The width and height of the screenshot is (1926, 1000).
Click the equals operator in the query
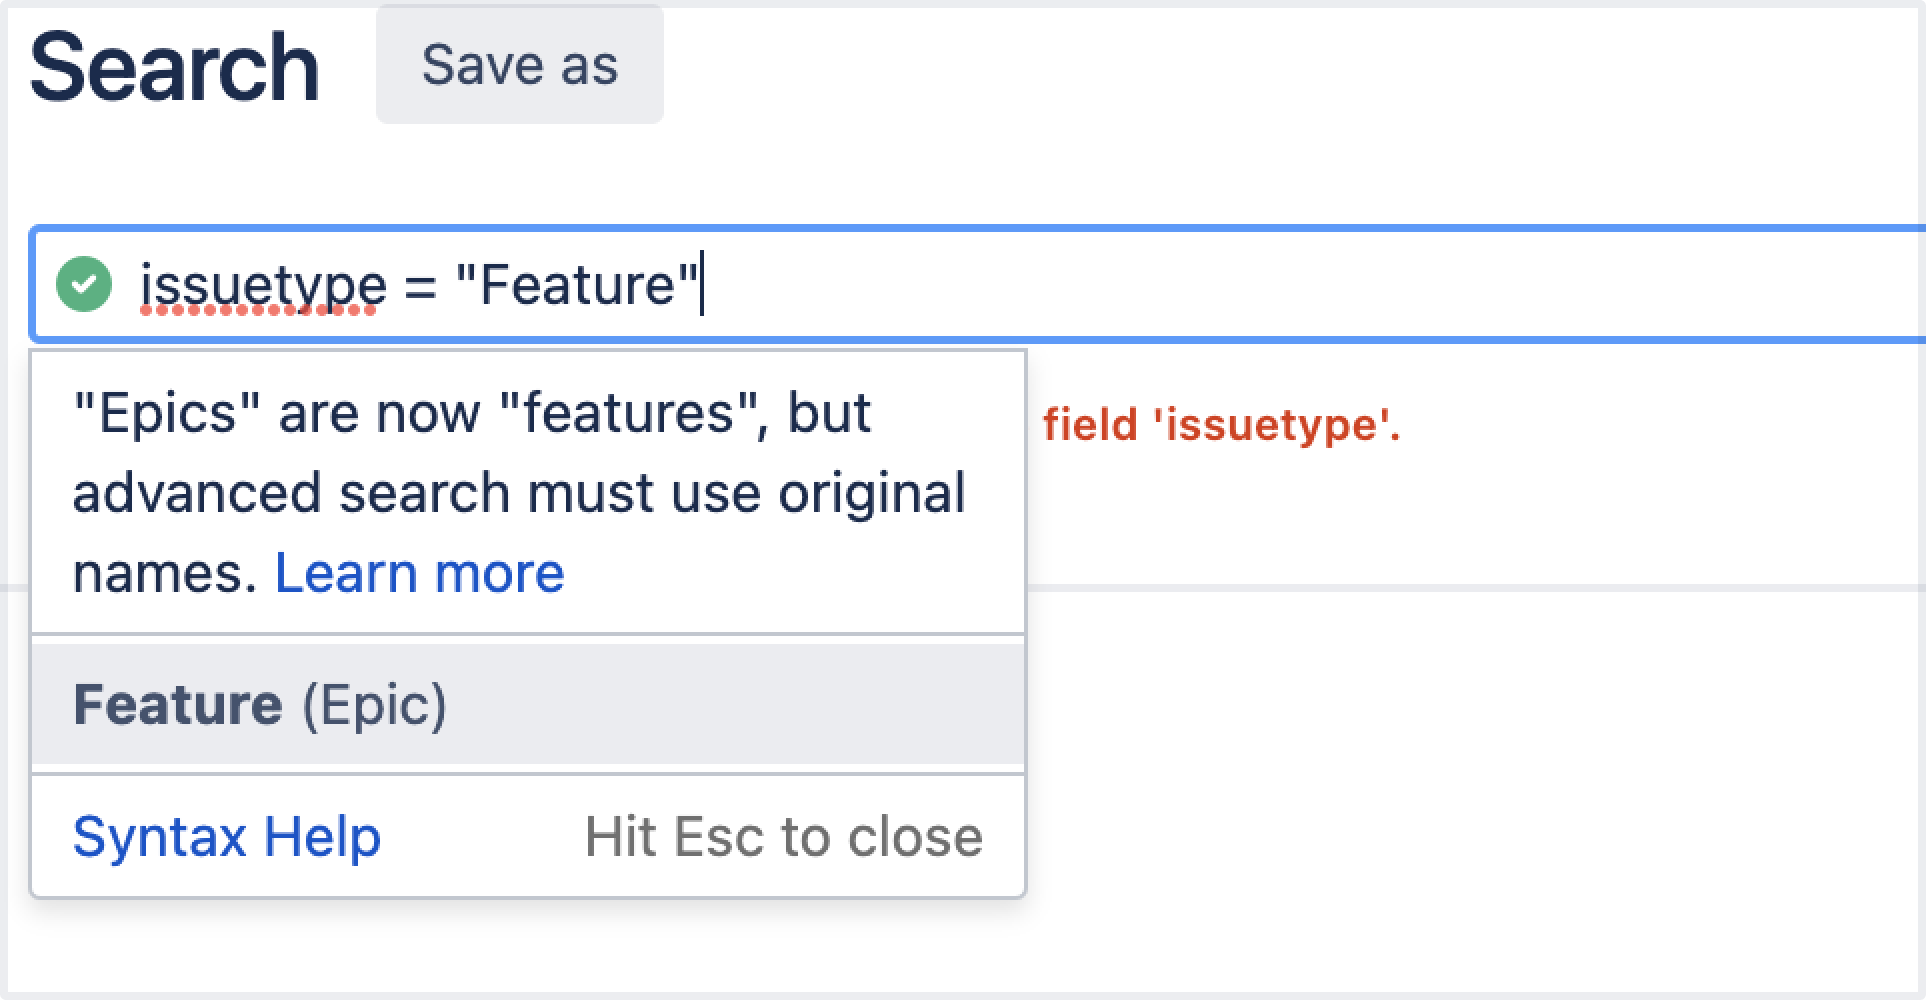pos(421,287)
